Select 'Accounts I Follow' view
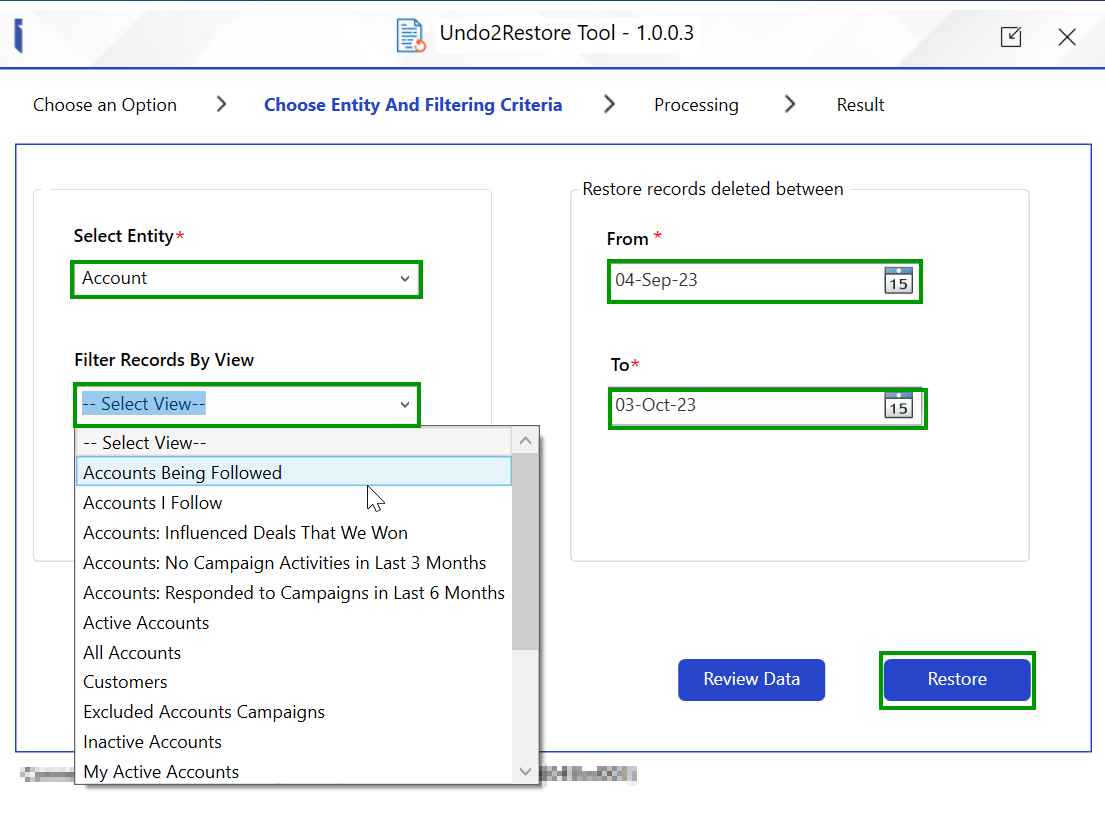The image size is (1105, 829). coord(294,503)
